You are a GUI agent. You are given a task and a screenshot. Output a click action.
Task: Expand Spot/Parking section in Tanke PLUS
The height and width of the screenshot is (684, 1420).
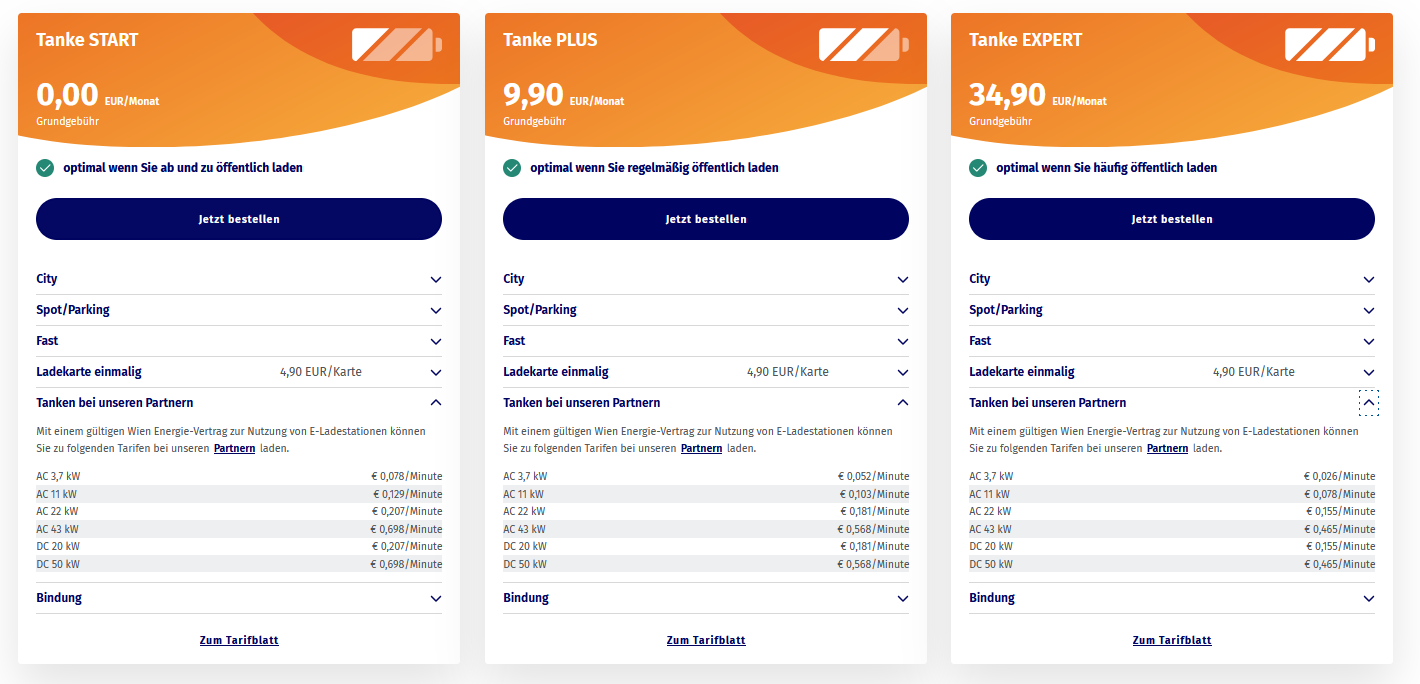[x=903, y=311]
